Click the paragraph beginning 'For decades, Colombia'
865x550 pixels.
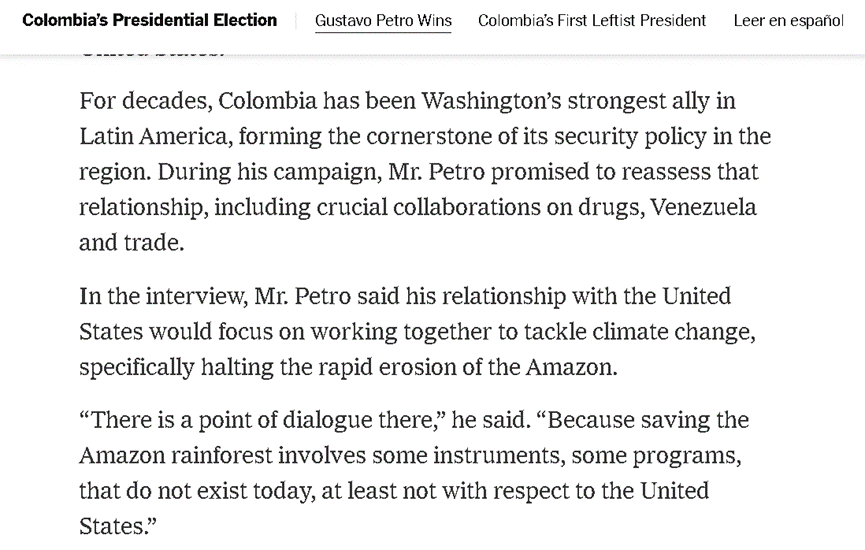click(425, 171)
